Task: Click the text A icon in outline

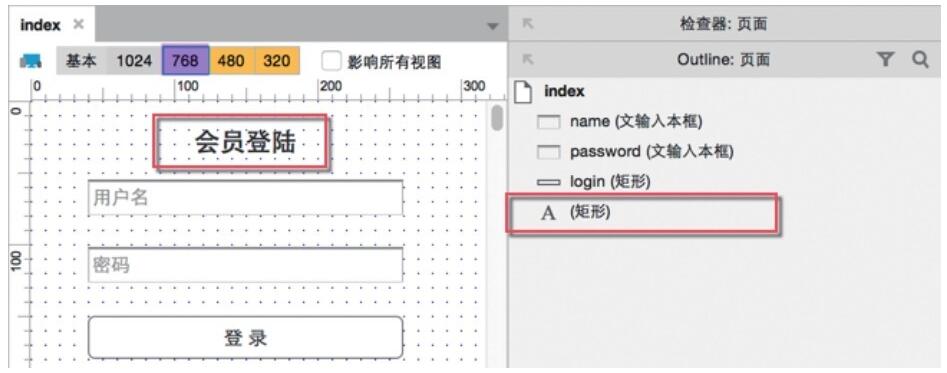Action: (x=548, y=214)
